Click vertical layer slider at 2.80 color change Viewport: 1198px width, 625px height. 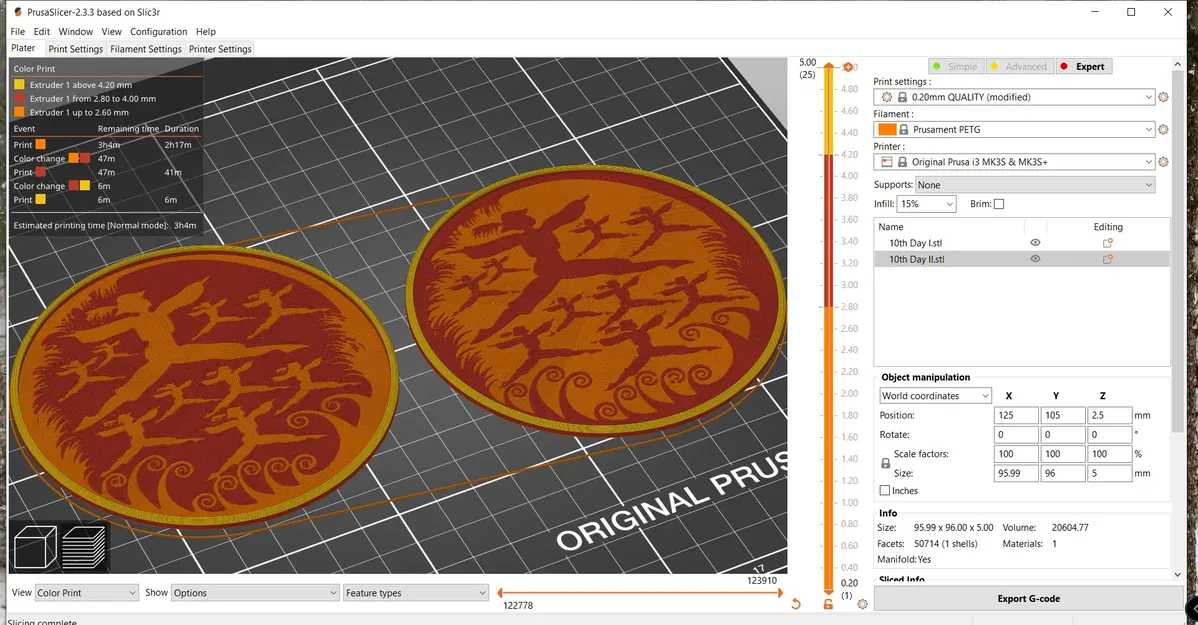828,306
